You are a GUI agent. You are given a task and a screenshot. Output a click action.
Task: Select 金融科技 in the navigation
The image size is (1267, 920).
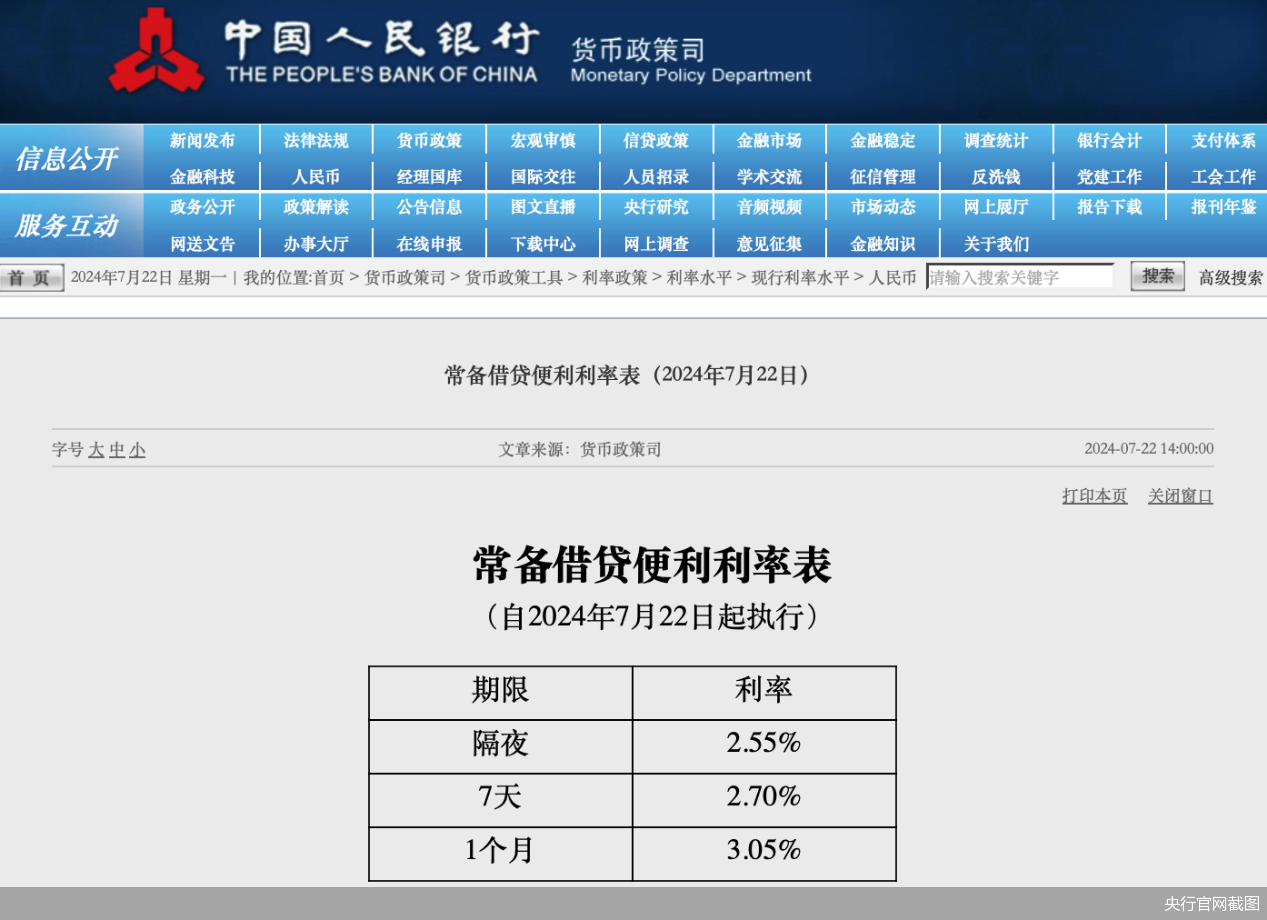coord(202,177)
